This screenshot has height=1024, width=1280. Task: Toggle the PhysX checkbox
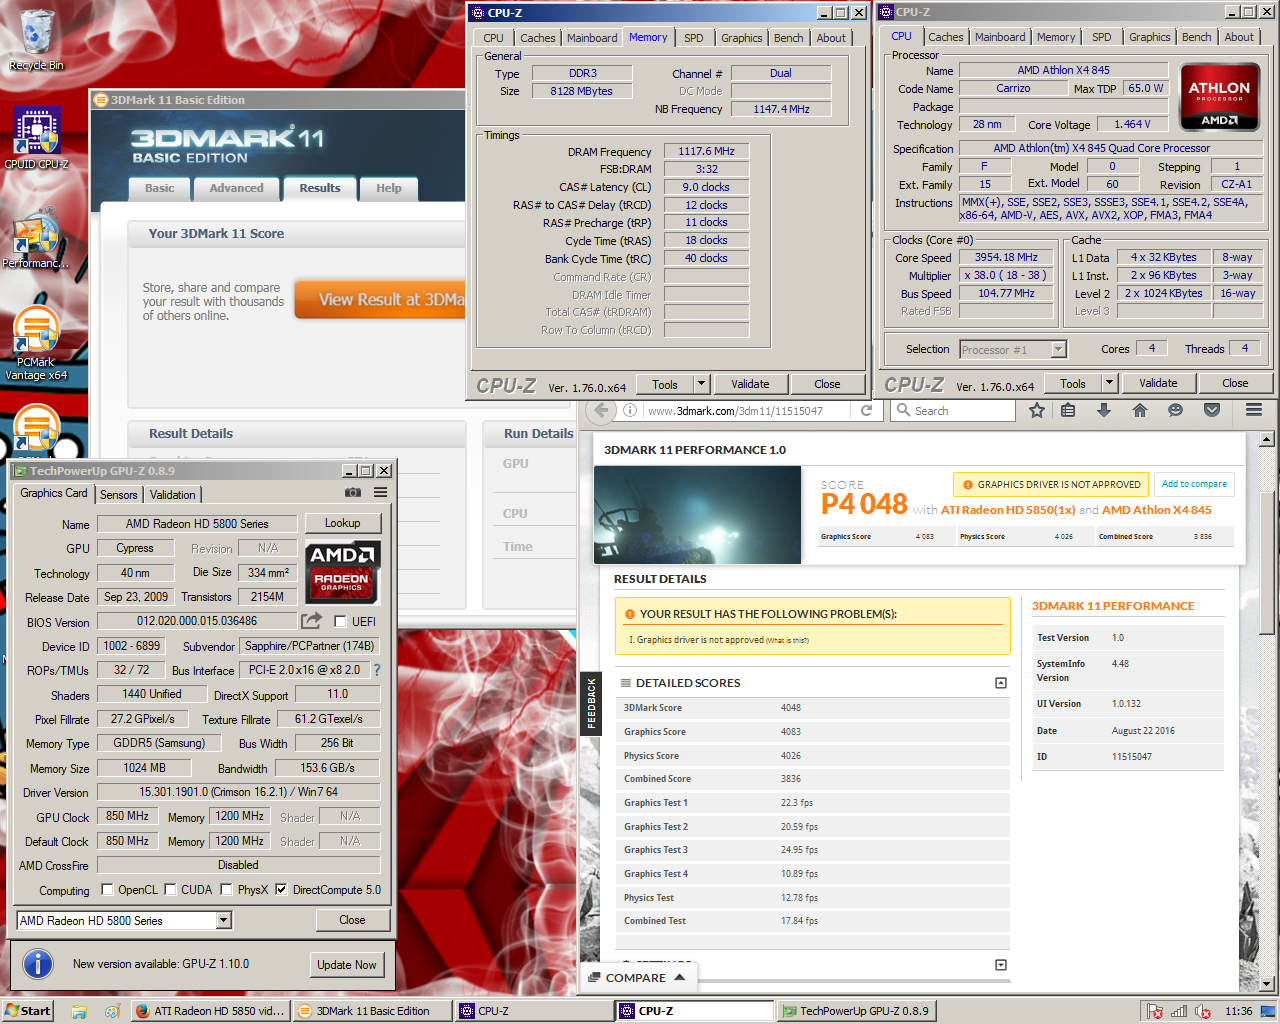(x=227, y=889)
